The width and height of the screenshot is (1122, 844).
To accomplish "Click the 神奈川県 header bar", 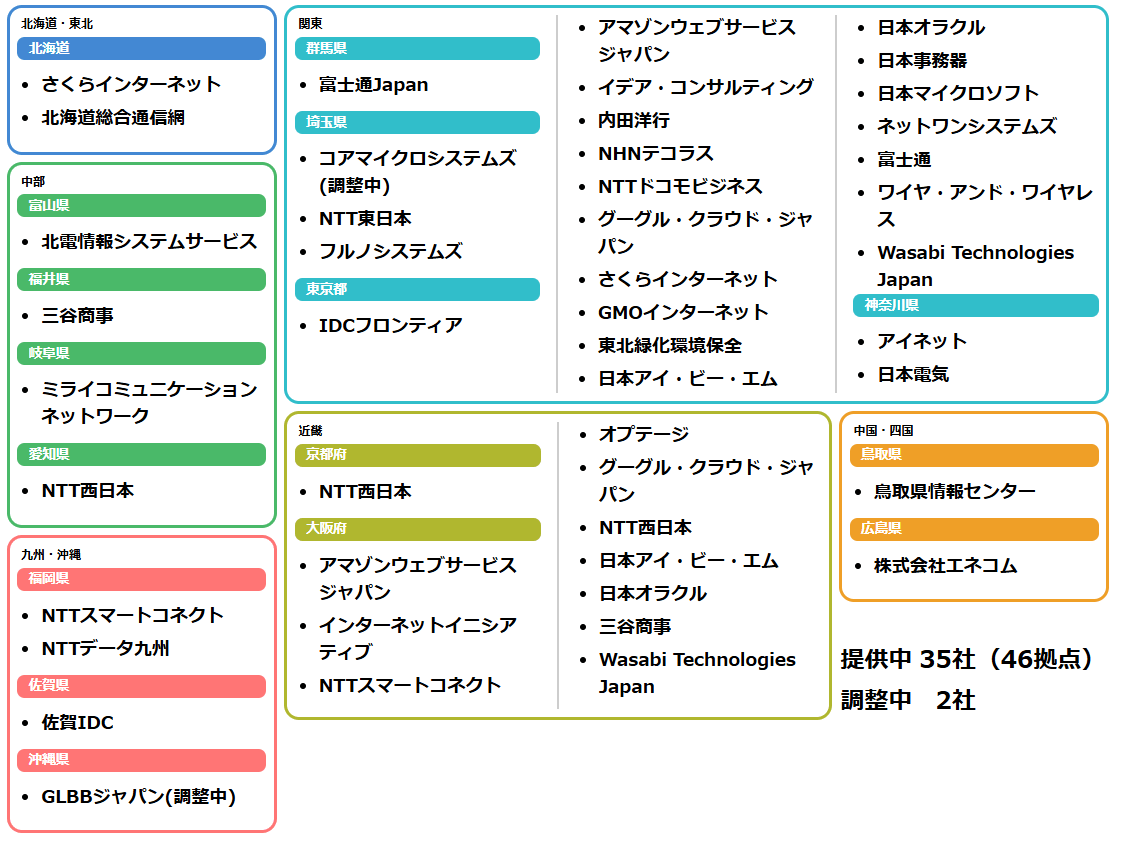I will pyautogui.click(x=976, y=306).
